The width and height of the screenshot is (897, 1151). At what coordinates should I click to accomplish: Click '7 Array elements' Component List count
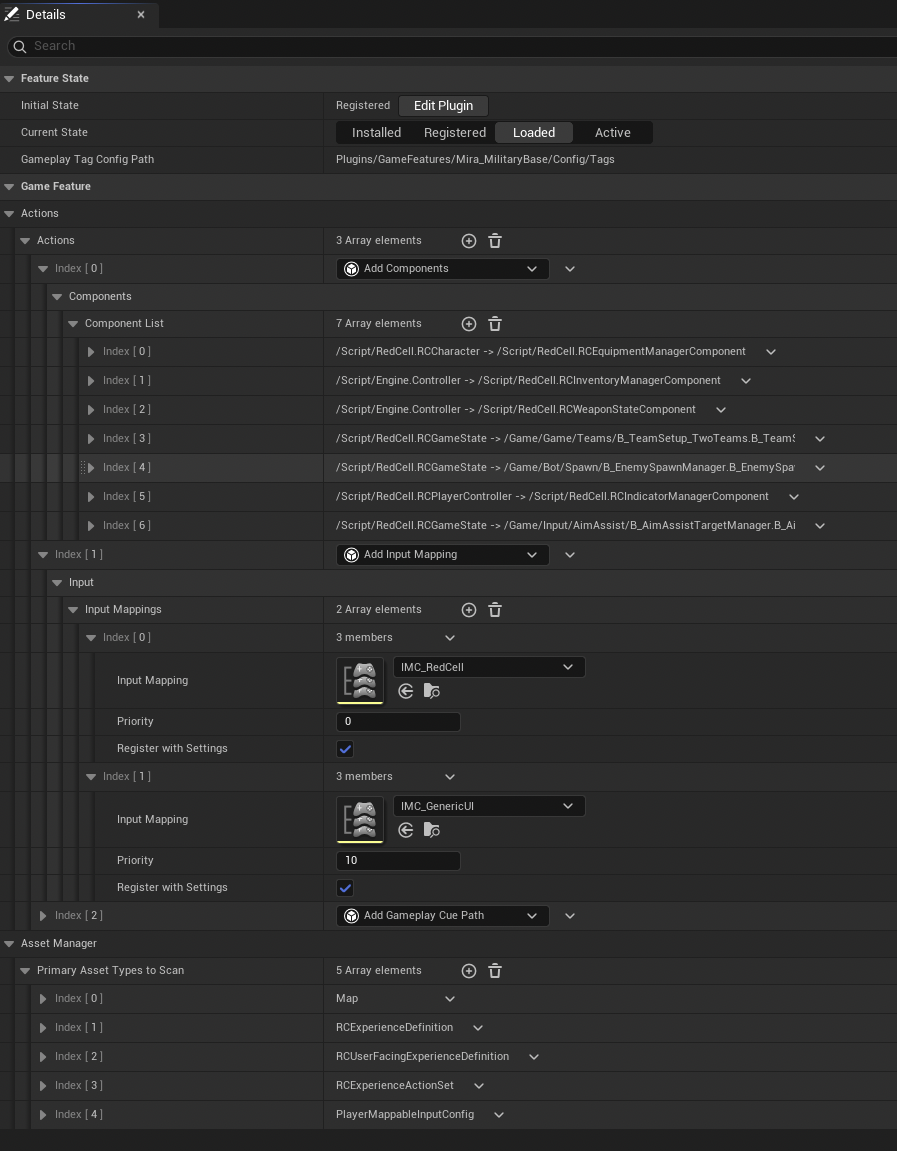point(379,324)
